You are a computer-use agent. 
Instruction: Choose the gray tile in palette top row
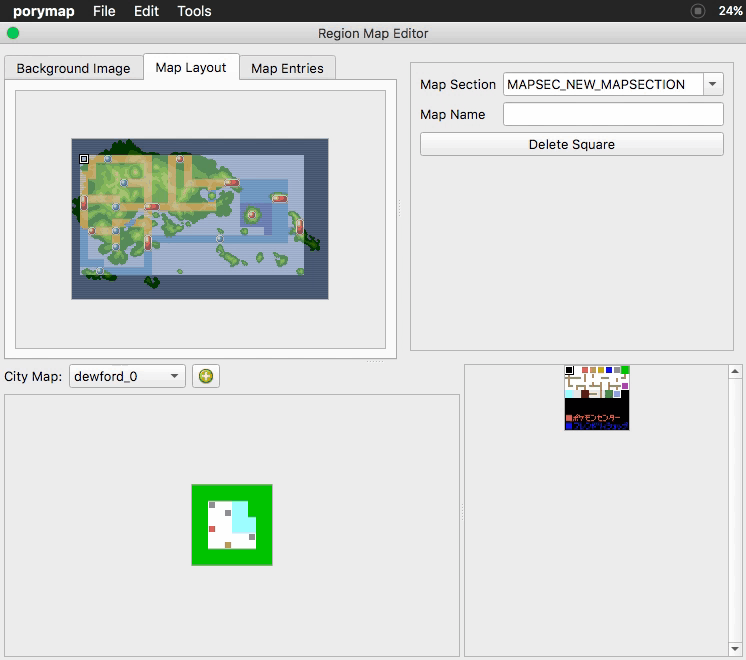(617, 370)
